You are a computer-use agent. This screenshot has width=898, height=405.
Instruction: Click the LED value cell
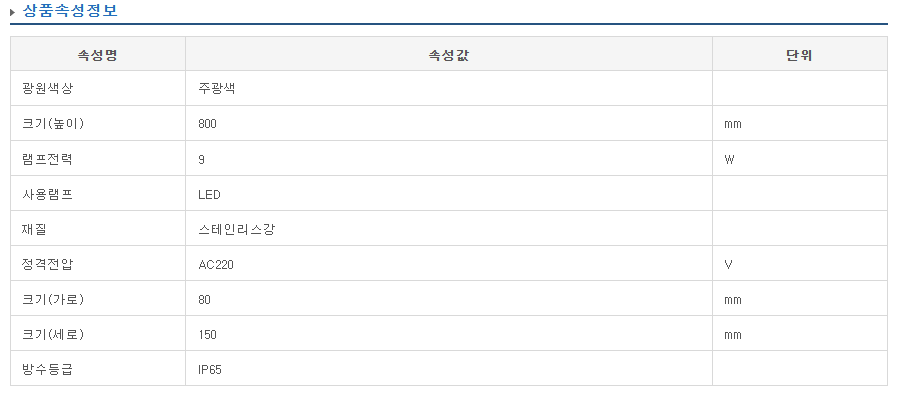210,194
